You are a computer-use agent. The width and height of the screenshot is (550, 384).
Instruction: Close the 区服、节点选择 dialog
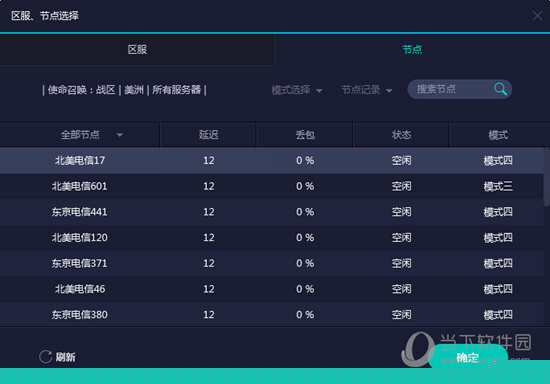click(537, 15)
